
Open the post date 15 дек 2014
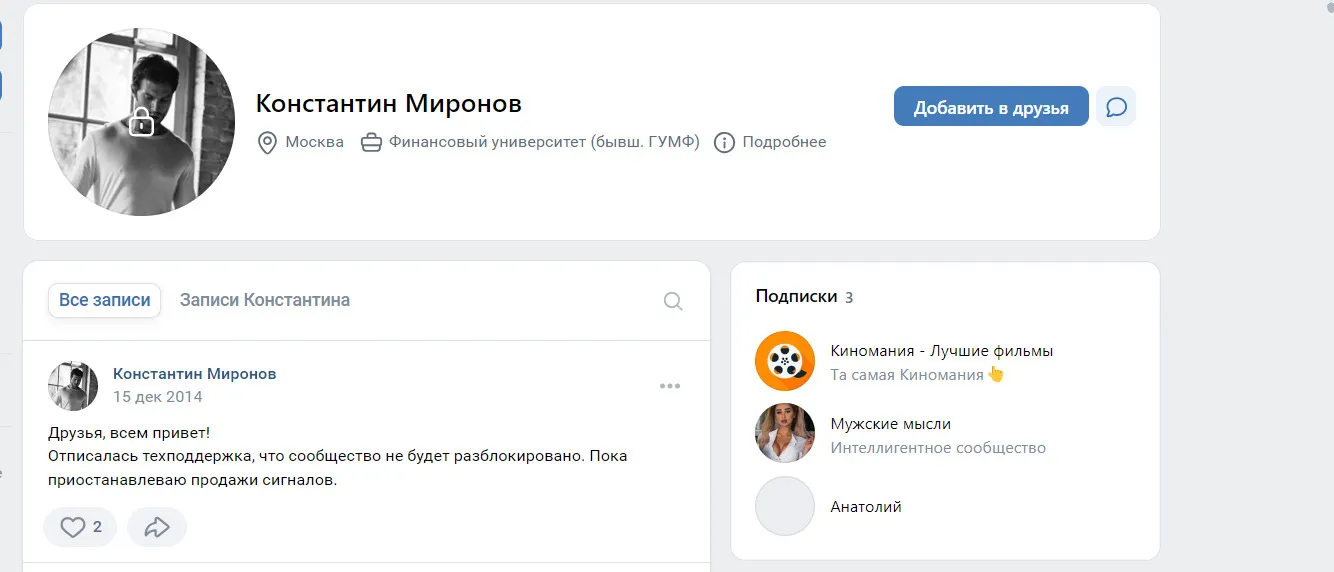(x=158, y=397)
